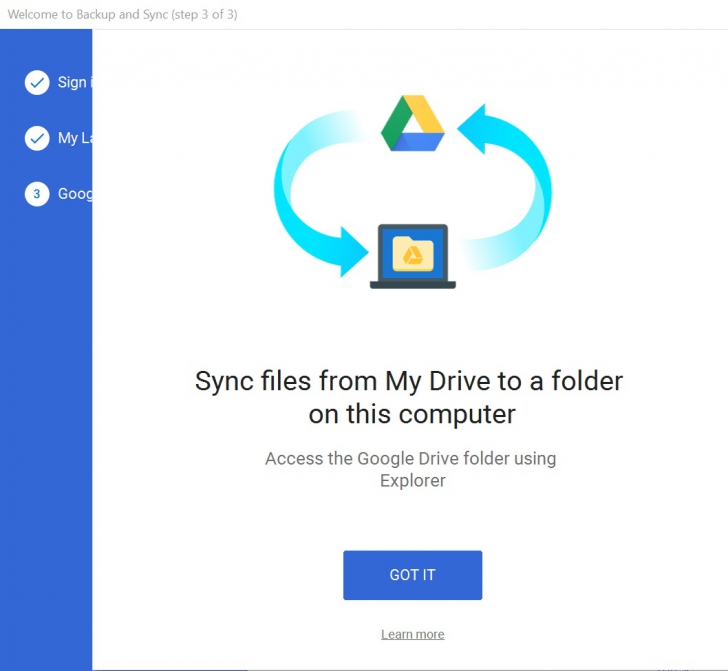Click the text Access the Google Drive folder
Screen dimensions: 728x671
(410, 469)
